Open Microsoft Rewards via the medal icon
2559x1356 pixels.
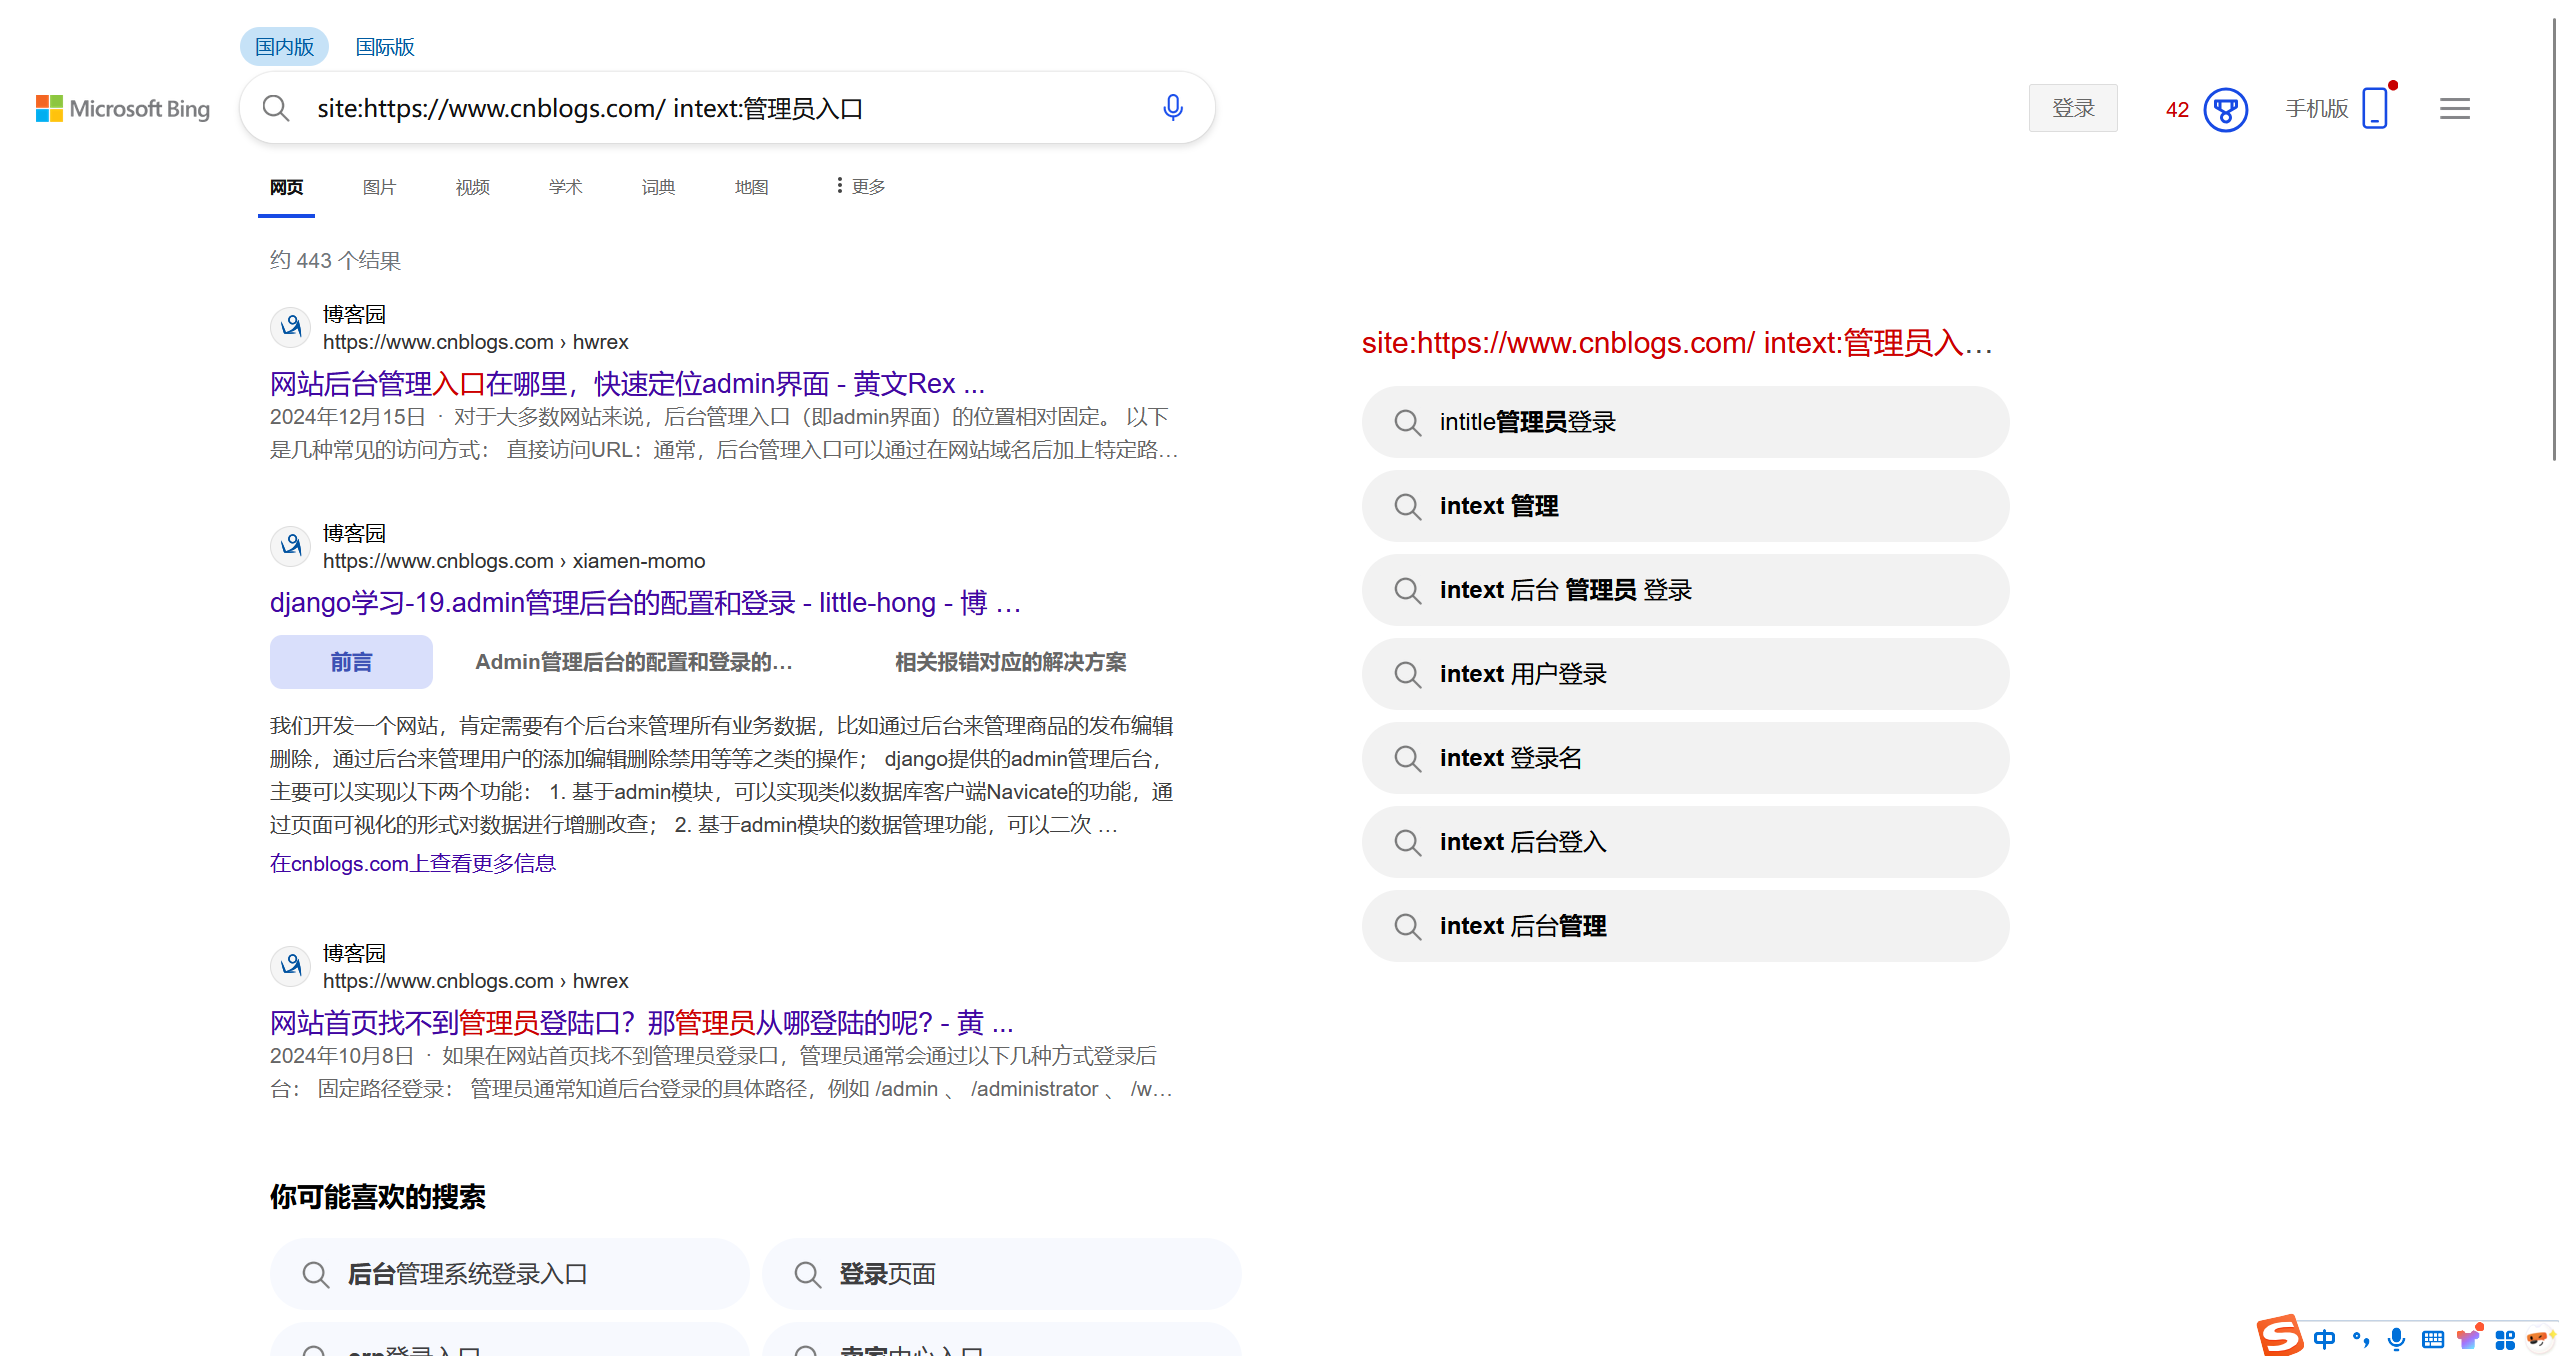(2224, 110)
